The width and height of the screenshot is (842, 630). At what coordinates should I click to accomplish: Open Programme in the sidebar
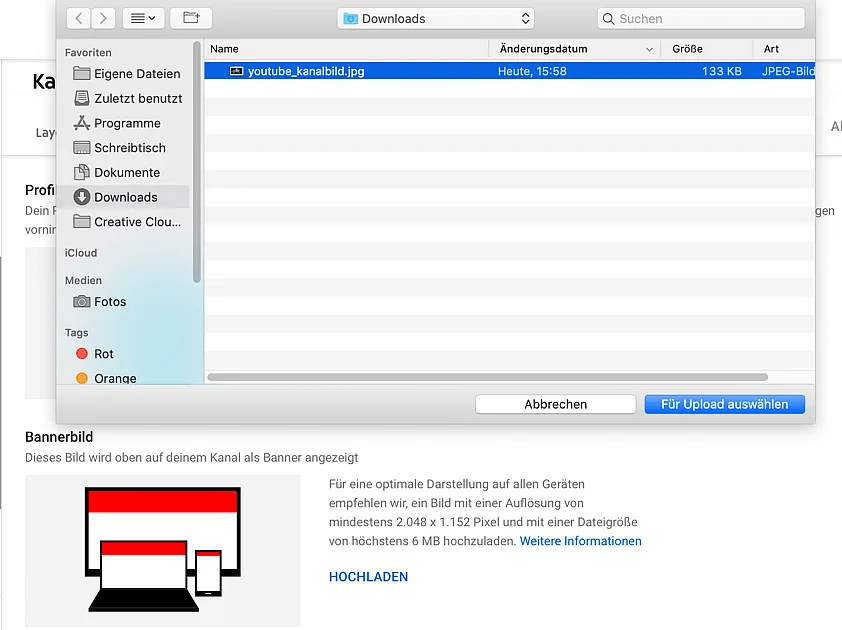pos(127,123)
